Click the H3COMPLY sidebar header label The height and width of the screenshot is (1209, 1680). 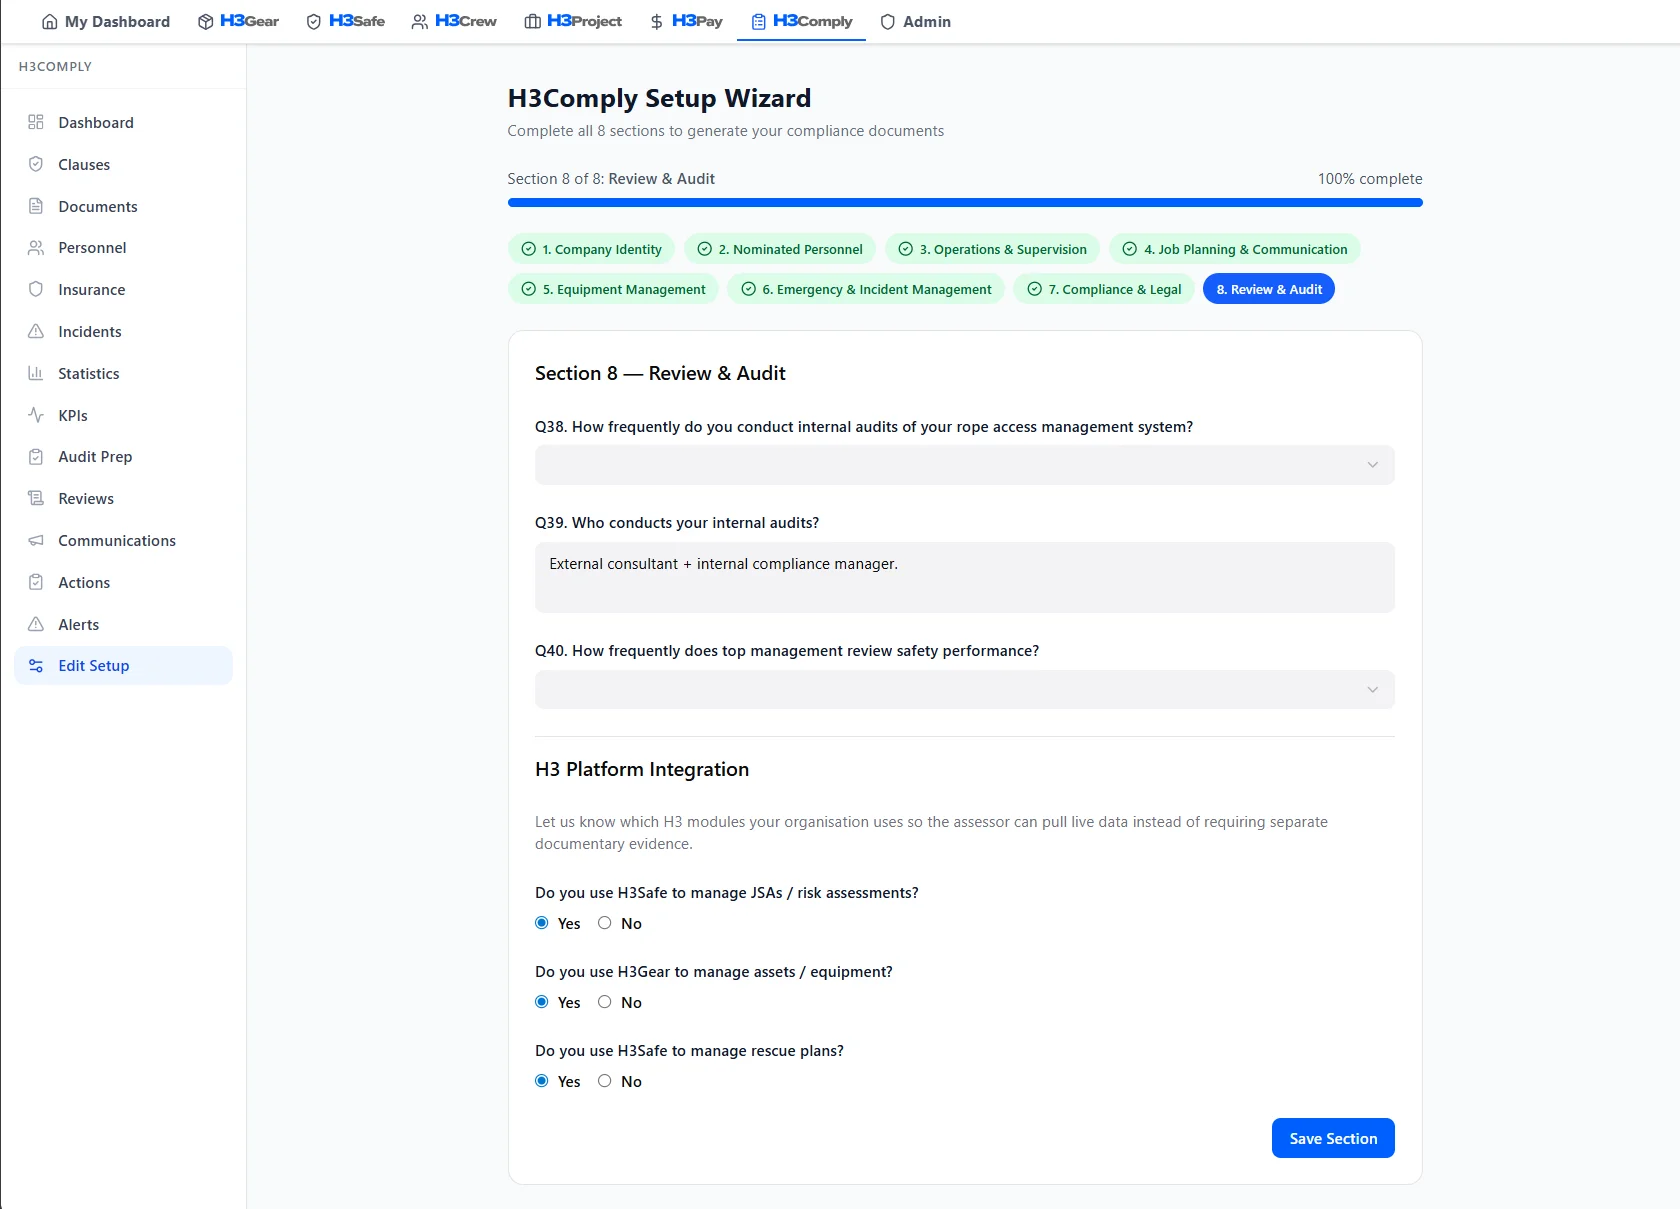click(55, 66)
